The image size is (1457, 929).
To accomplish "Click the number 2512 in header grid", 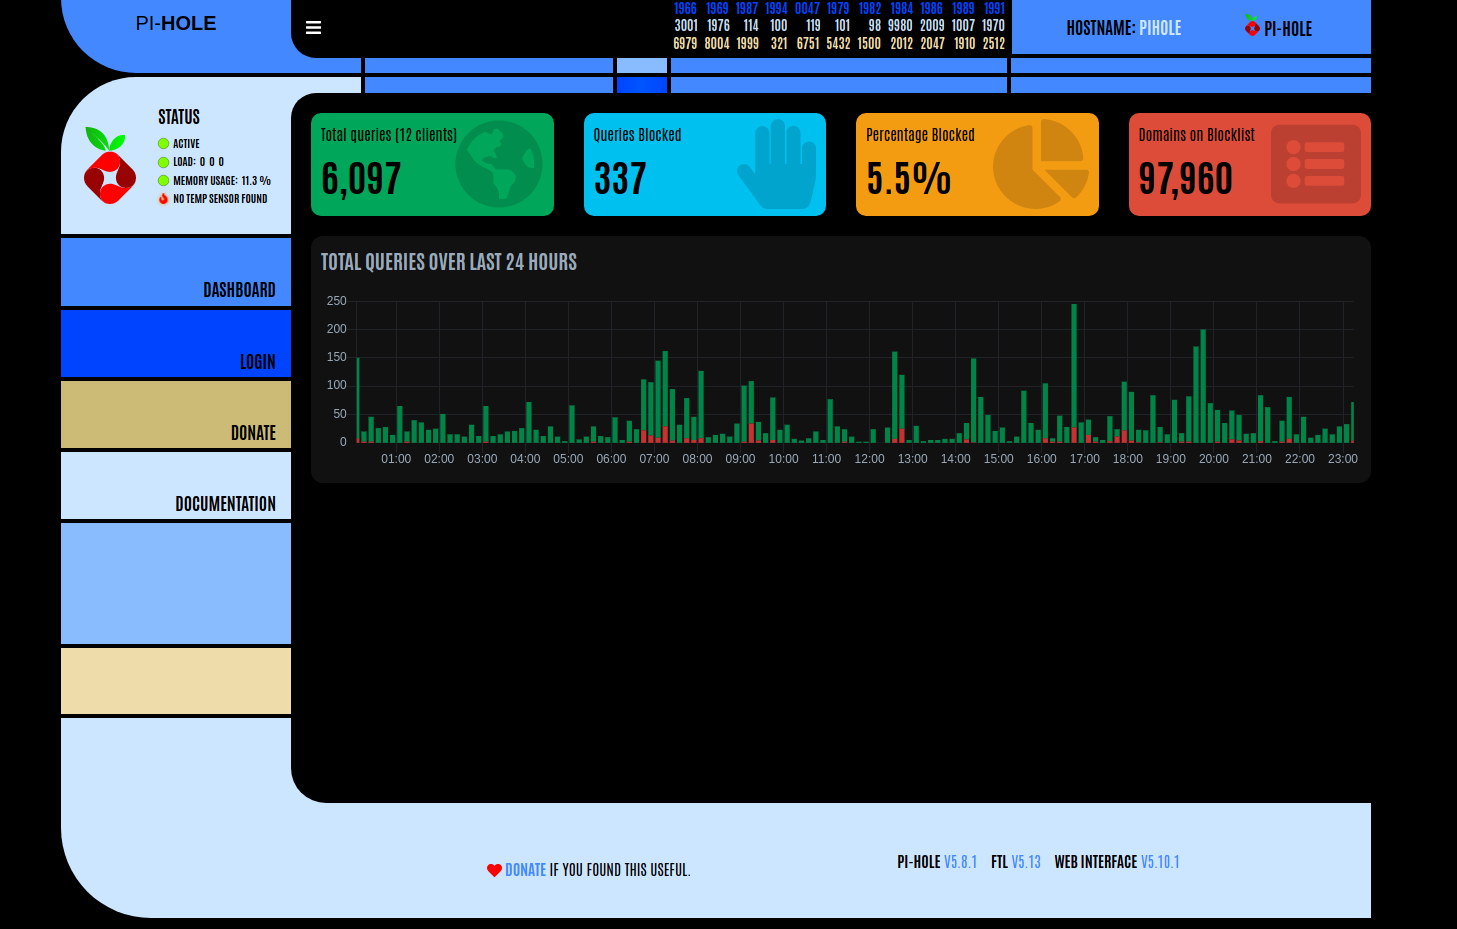I will pyautogui.click(x=994, y=44).
